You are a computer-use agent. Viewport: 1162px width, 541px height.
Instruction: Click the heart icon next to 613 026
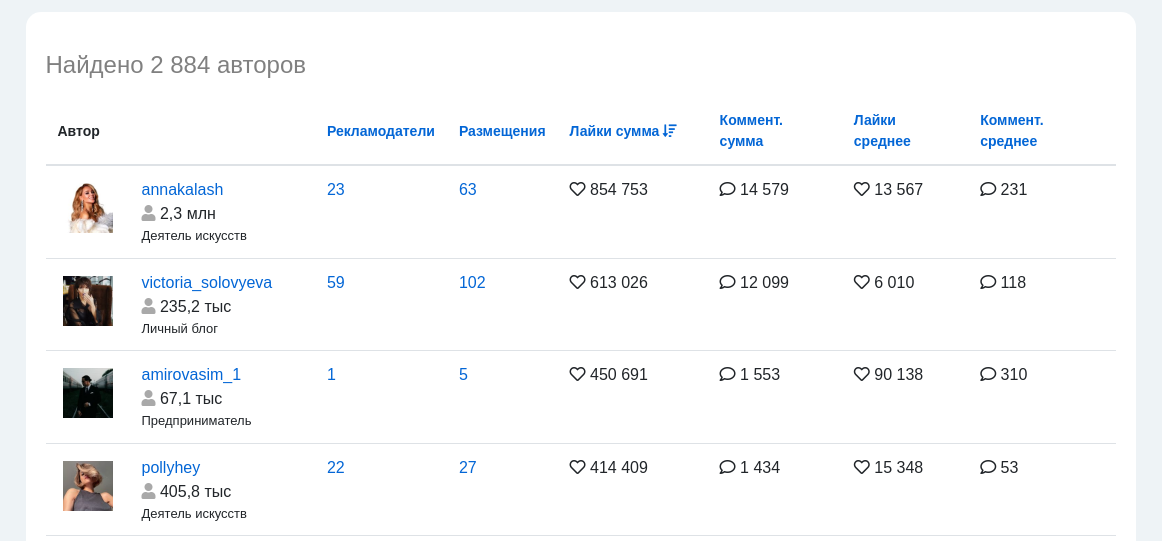[x=577, y=282]
